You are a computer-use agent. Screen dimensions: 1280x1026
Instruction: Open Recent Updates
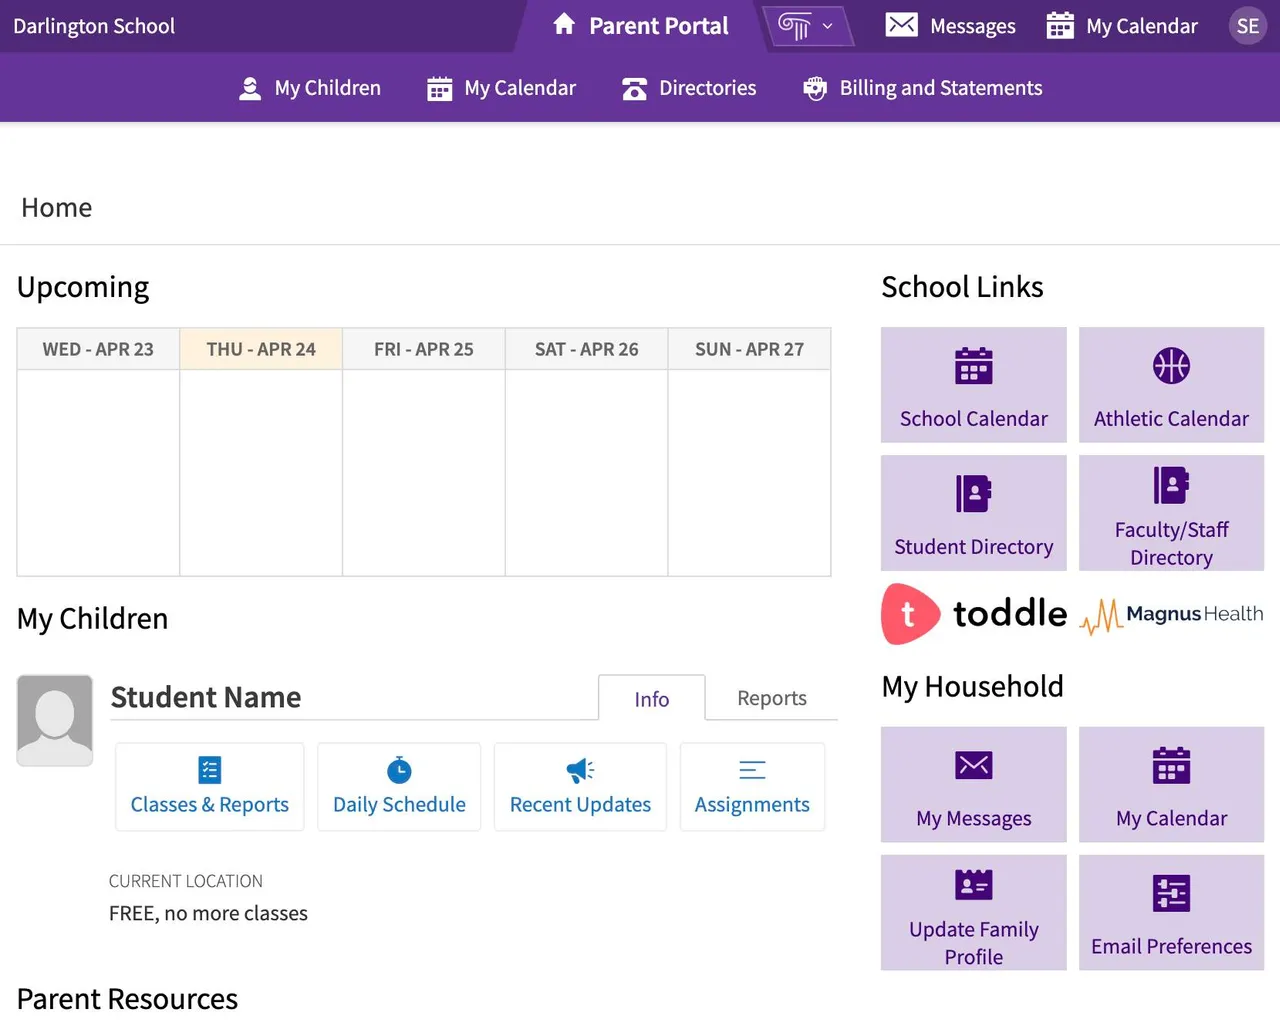click(580, 787)
